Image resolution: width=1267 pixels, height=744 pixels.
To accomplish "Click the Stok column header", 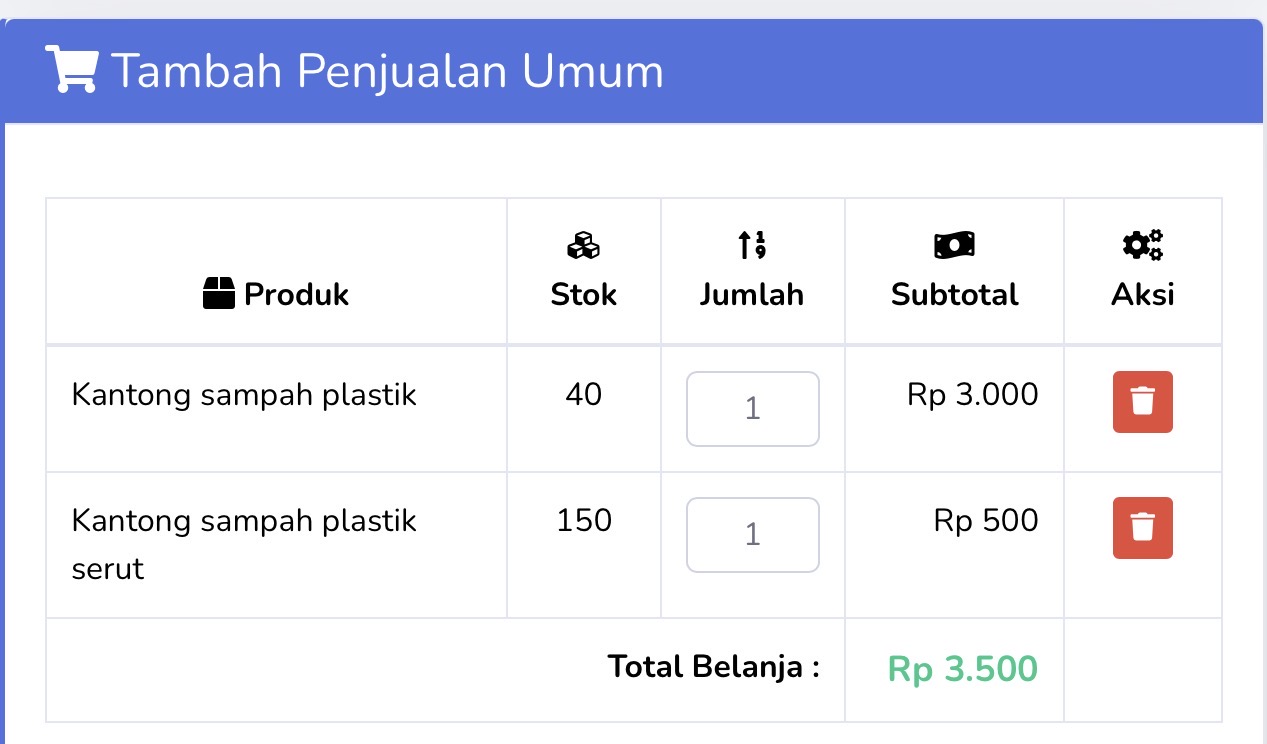I will (583, 294).
